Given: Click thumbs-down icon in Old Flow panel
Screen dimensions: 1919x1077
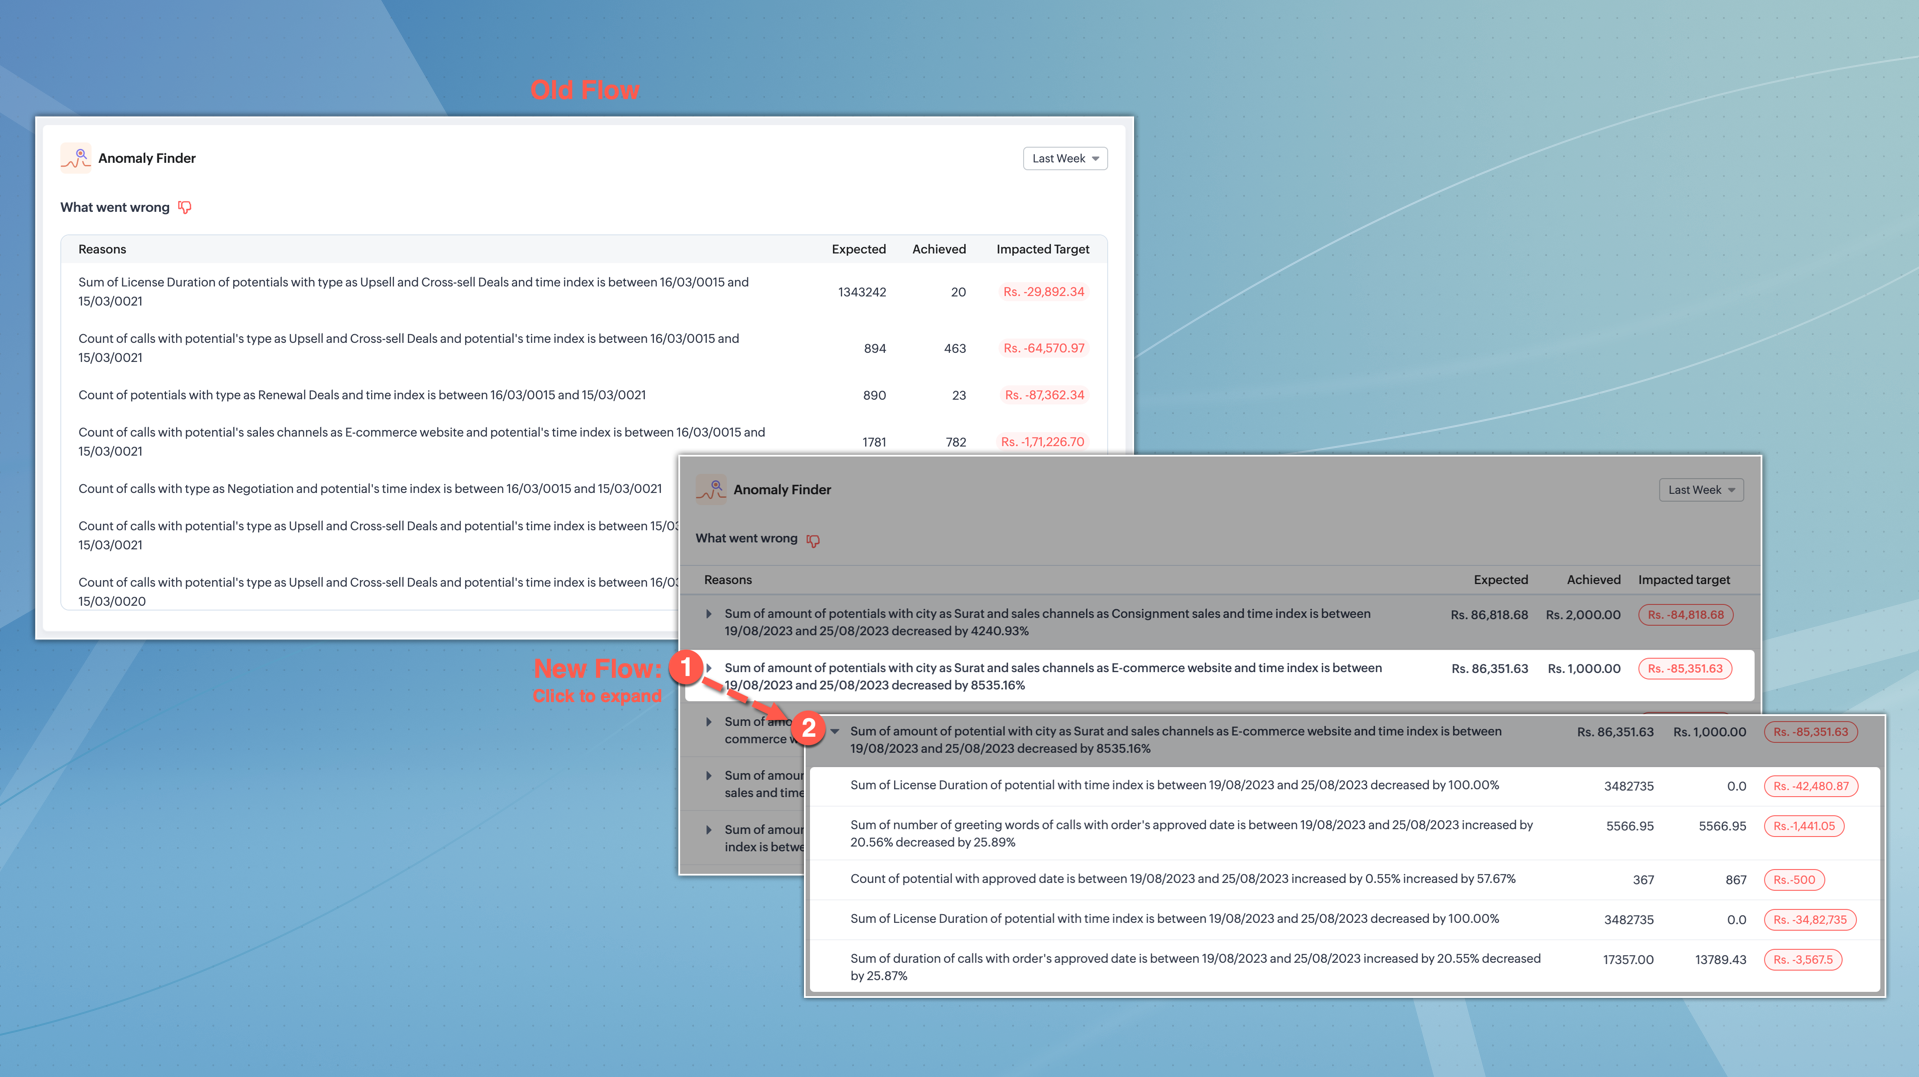Looking at the screenshot, I should pos(185,207).
